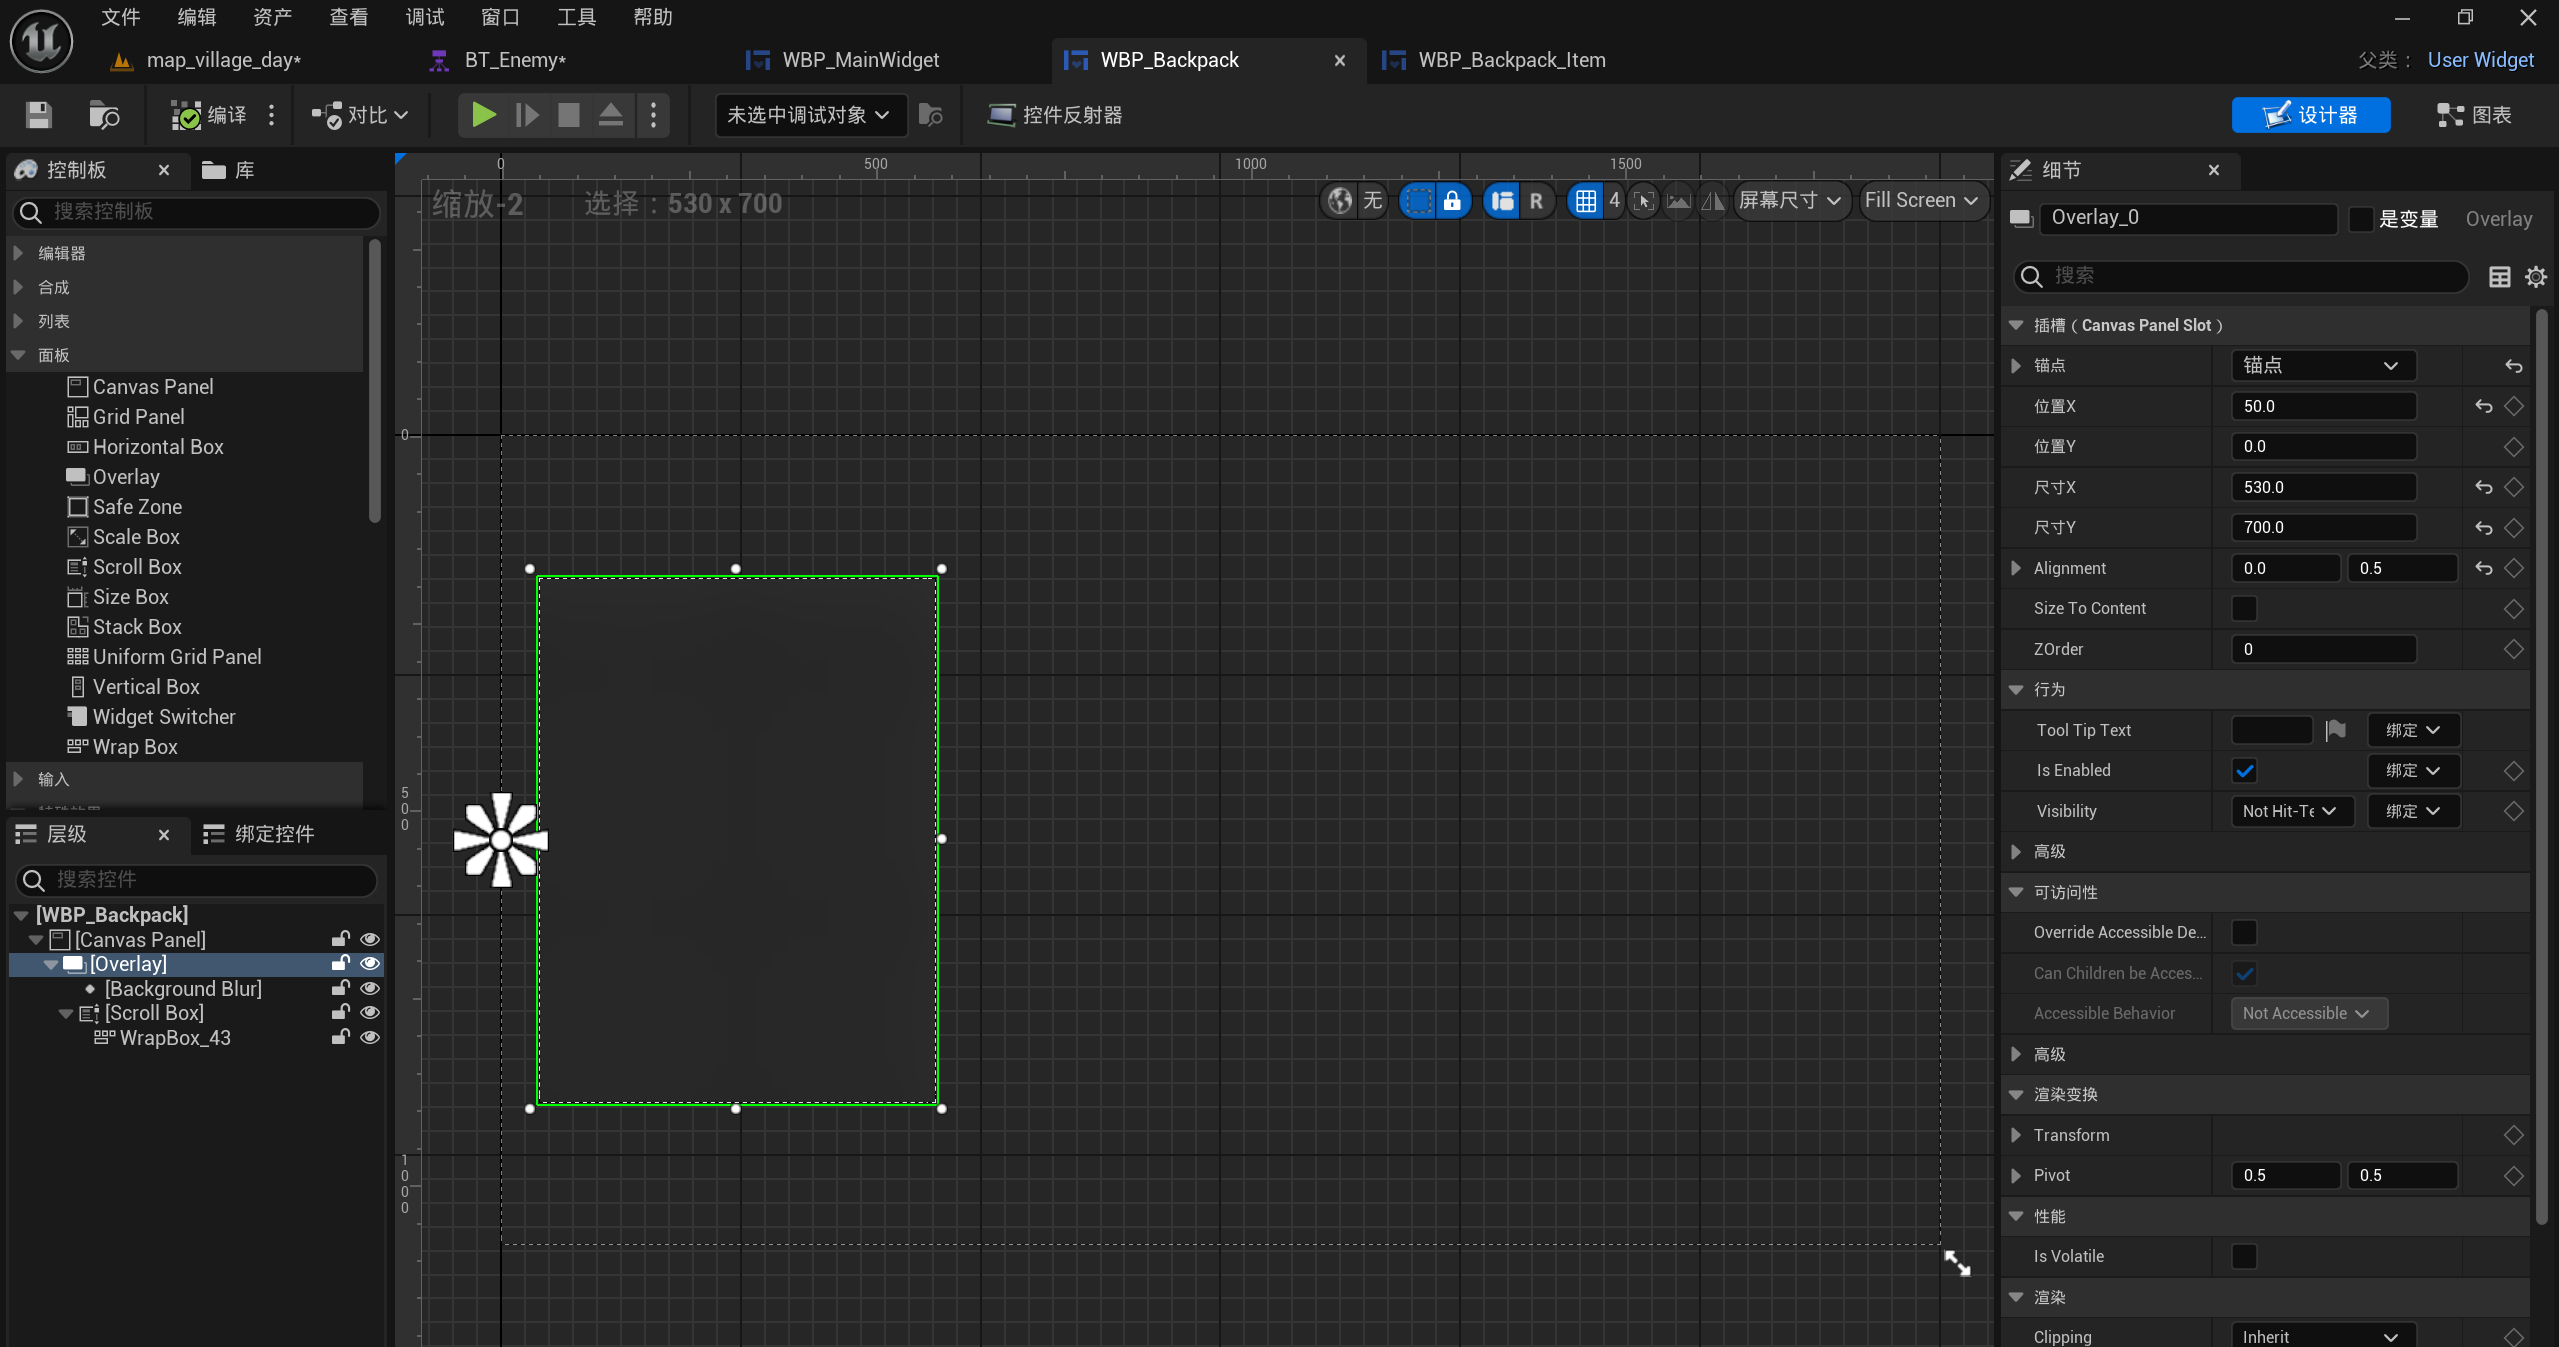Open the Fill Screen dropdown
The image size is (2559, 1347).
pos(1920,201)
